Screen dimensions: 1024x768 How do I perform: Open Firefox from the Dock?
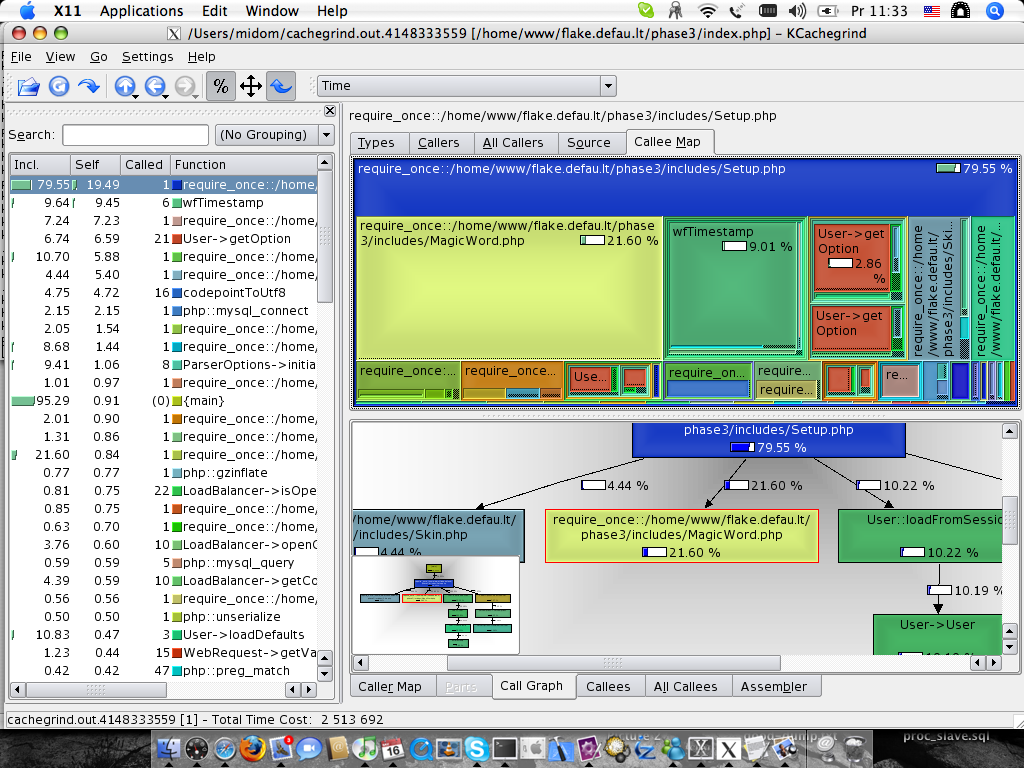(254, 747)
